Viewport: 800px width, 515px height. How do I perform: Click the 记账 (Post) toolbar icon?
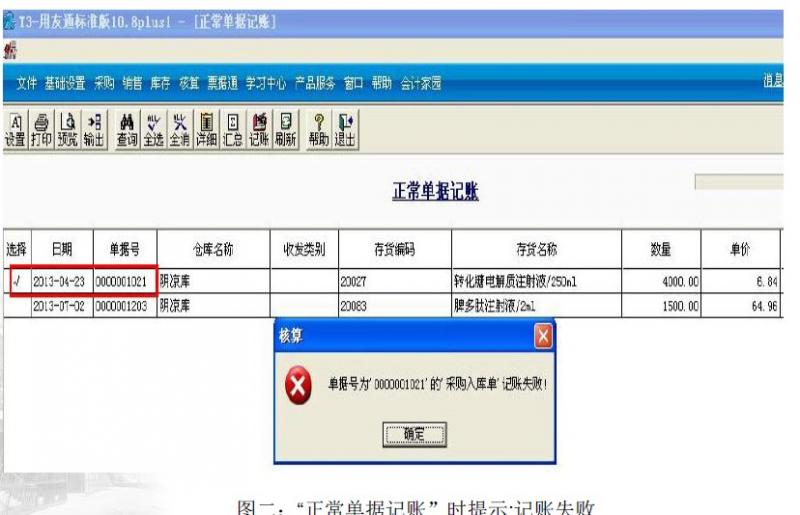259,130
